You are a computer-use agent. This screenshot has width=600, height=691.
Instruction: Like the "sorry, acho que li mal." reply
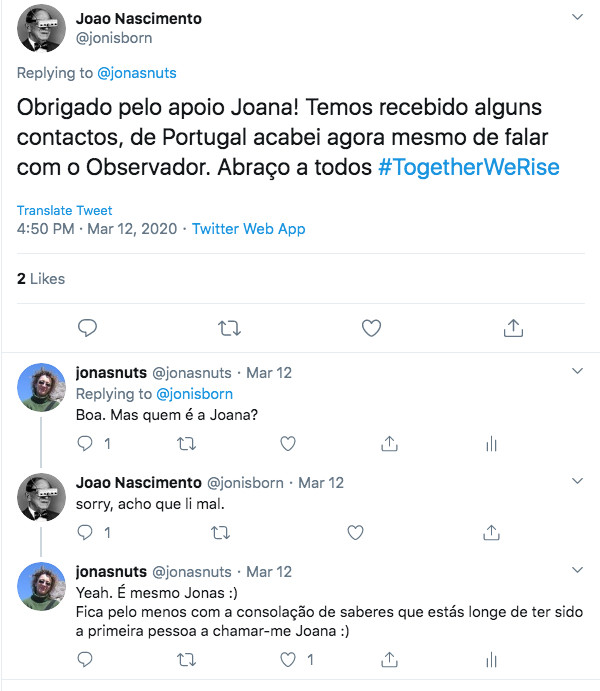tap(356, 532)
